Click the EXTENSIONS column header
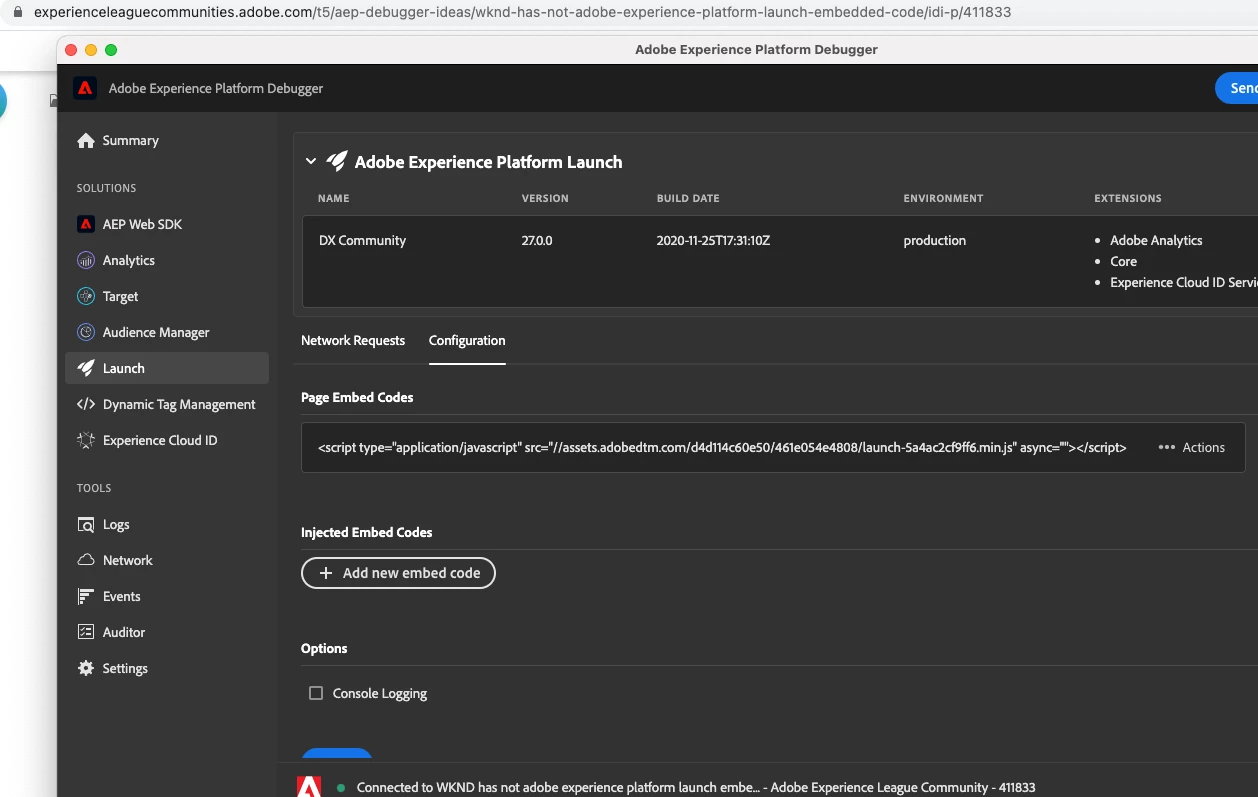Viewport: 1258px width, 797px height. click(1128, 198)
